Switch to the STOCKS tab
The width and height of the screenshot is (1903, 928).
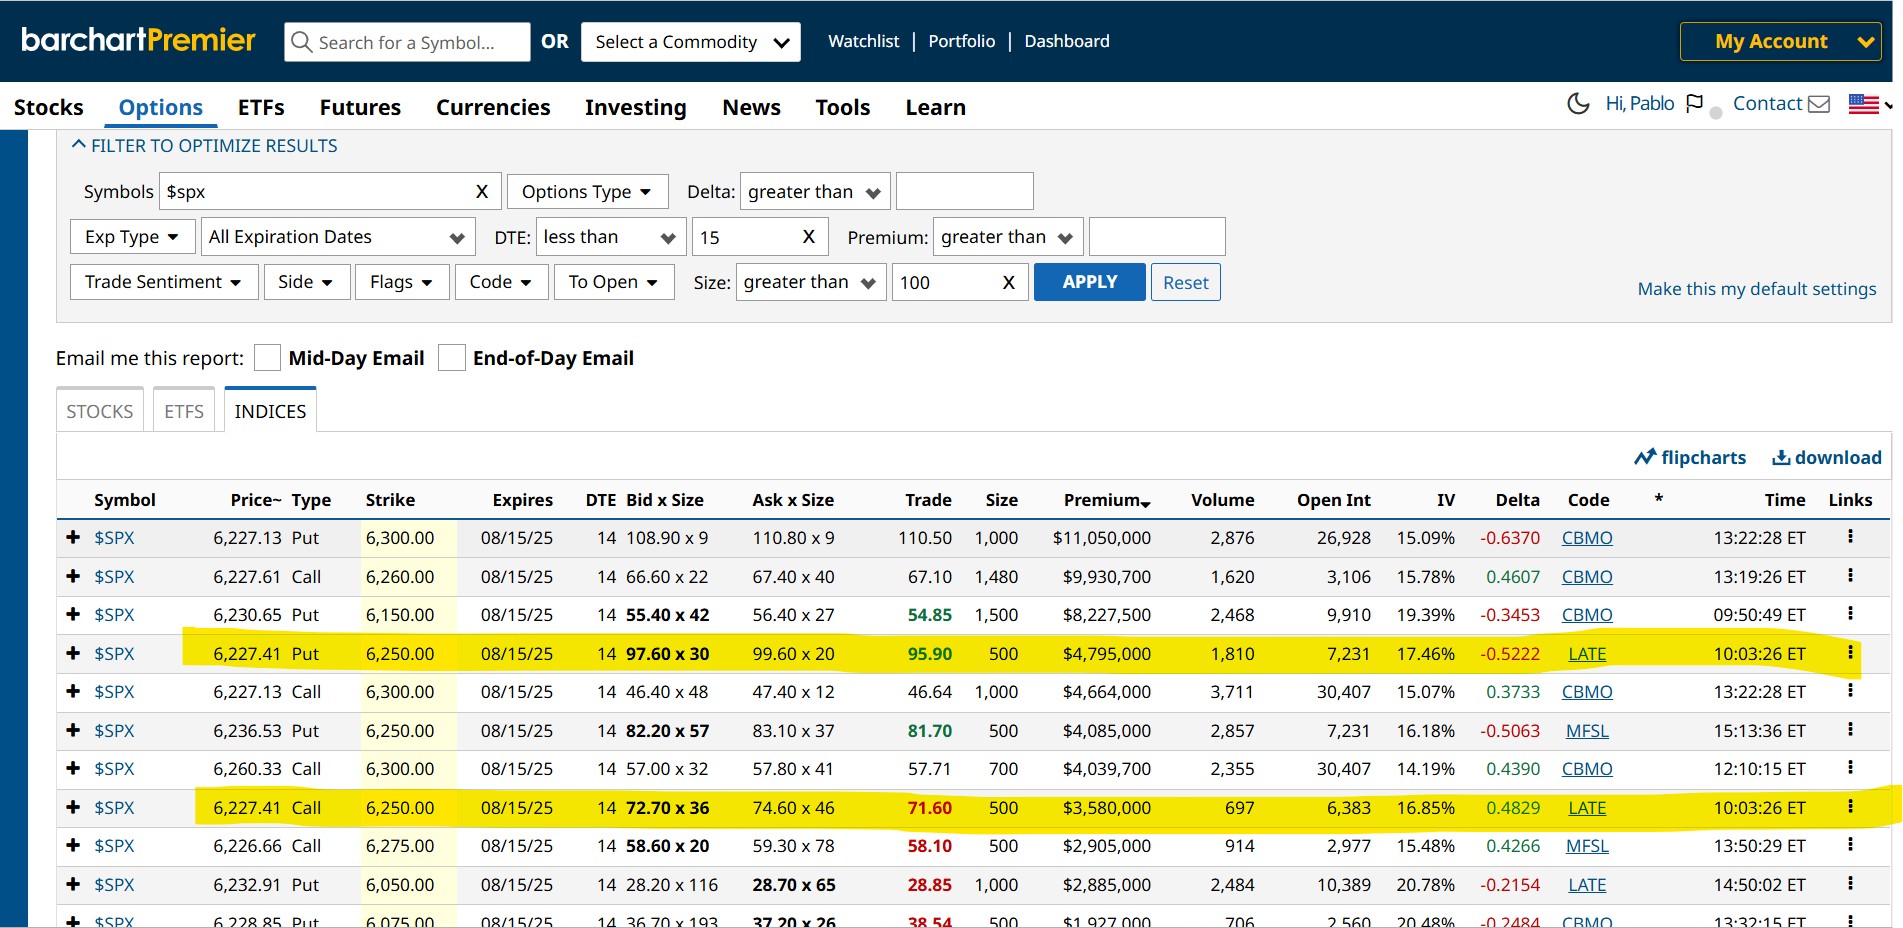[100, 411]
